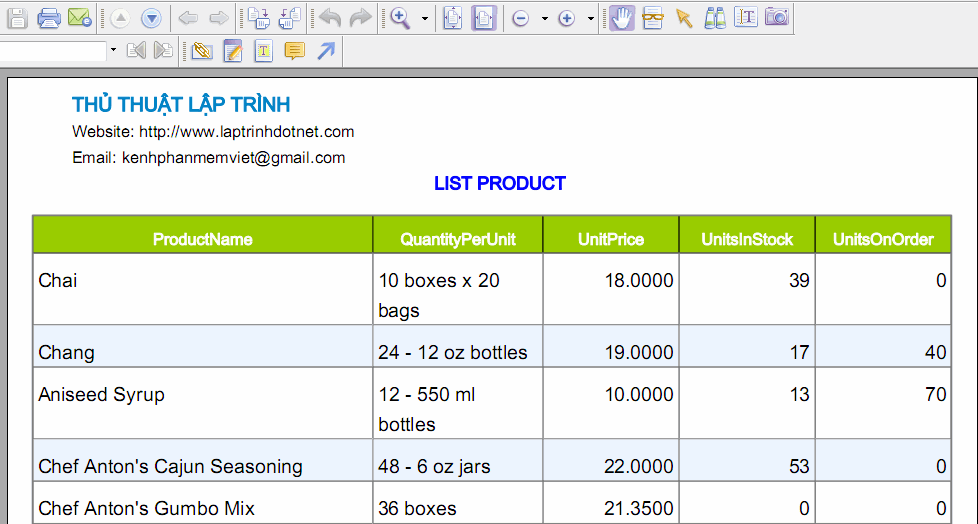Image resolution: width=978 pixels, height=524 pixels.
Task: Print the document using the printer icon
Action: point(49,18)
